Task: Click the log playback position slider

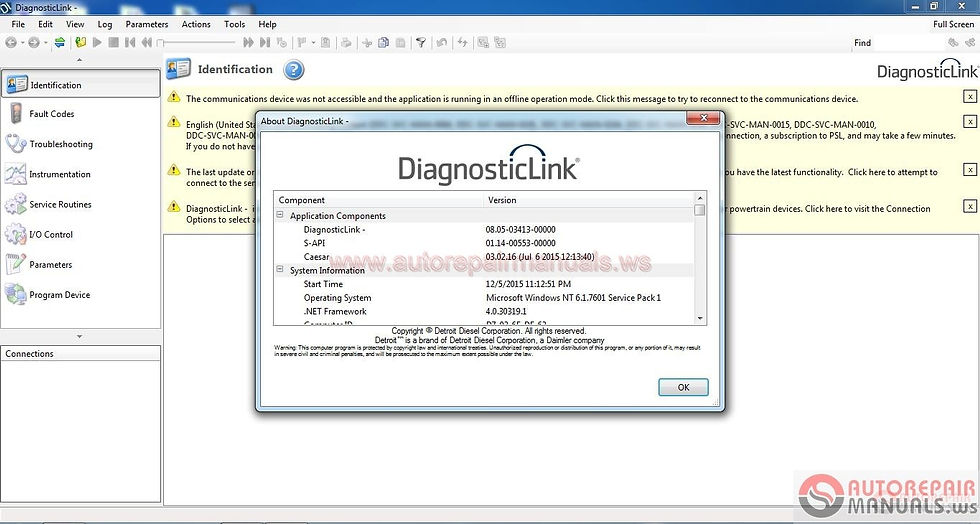Action: click(x=196, y=43)
